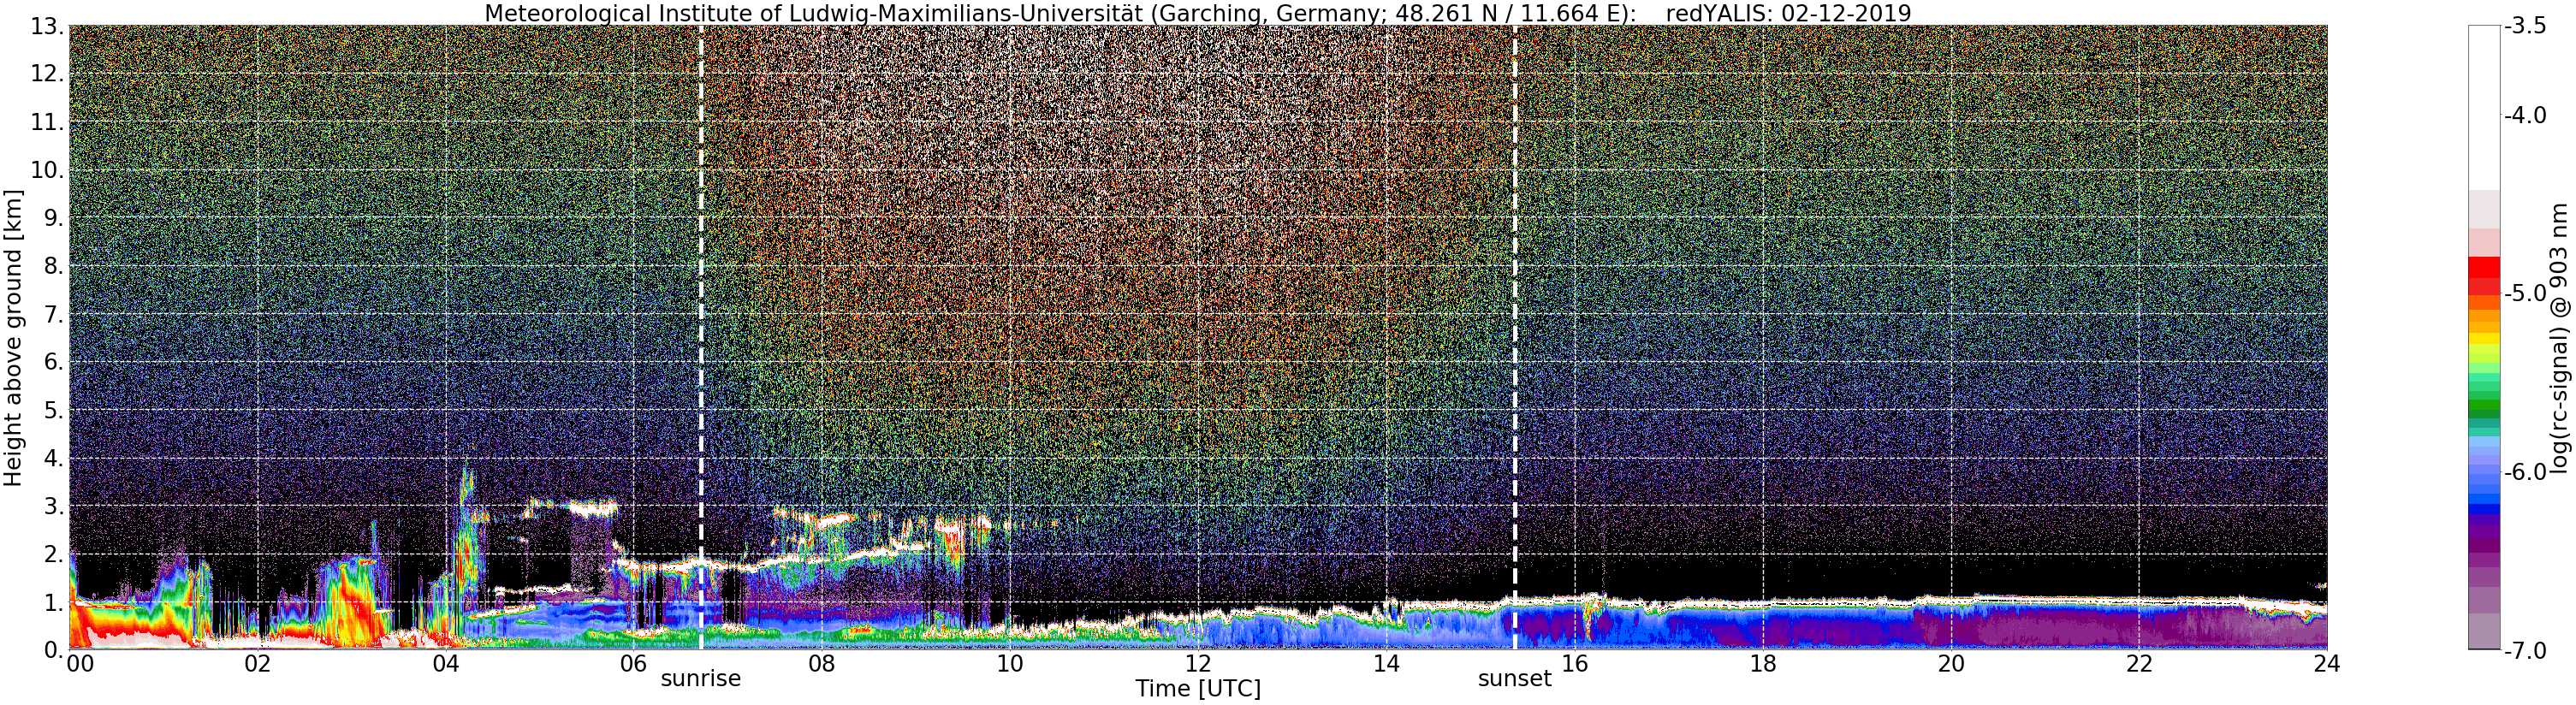This screenshot has height=705, width=2576.
Task: Click the '08' time tick label
Action: point(821,663)
